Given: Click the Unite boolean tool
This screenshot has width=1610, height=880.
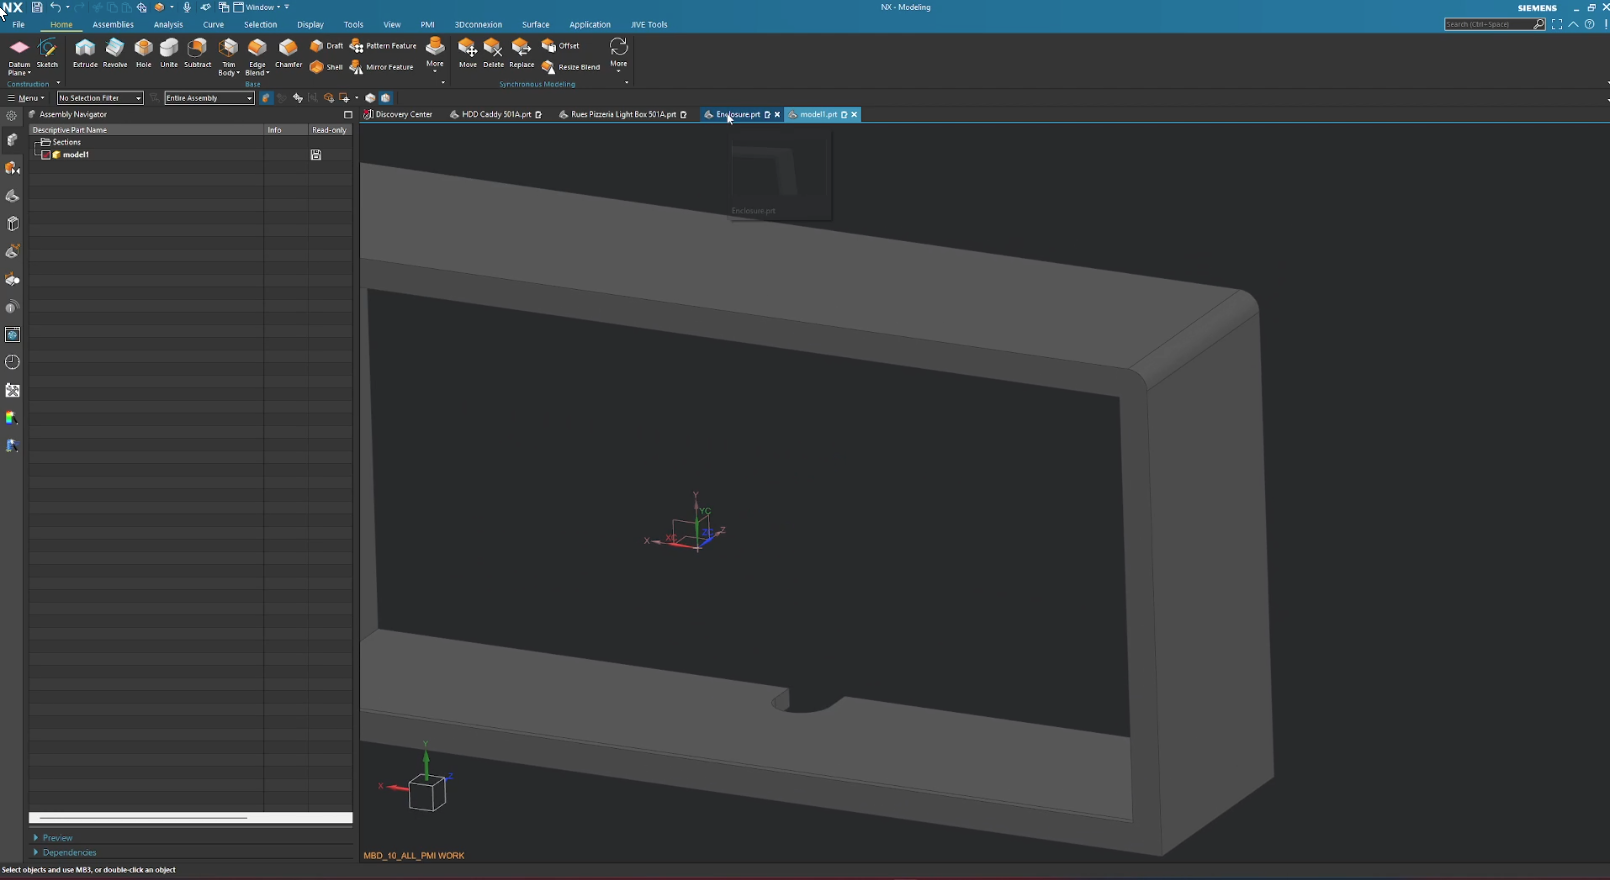Looking at the screenshot, I should 169,53.
